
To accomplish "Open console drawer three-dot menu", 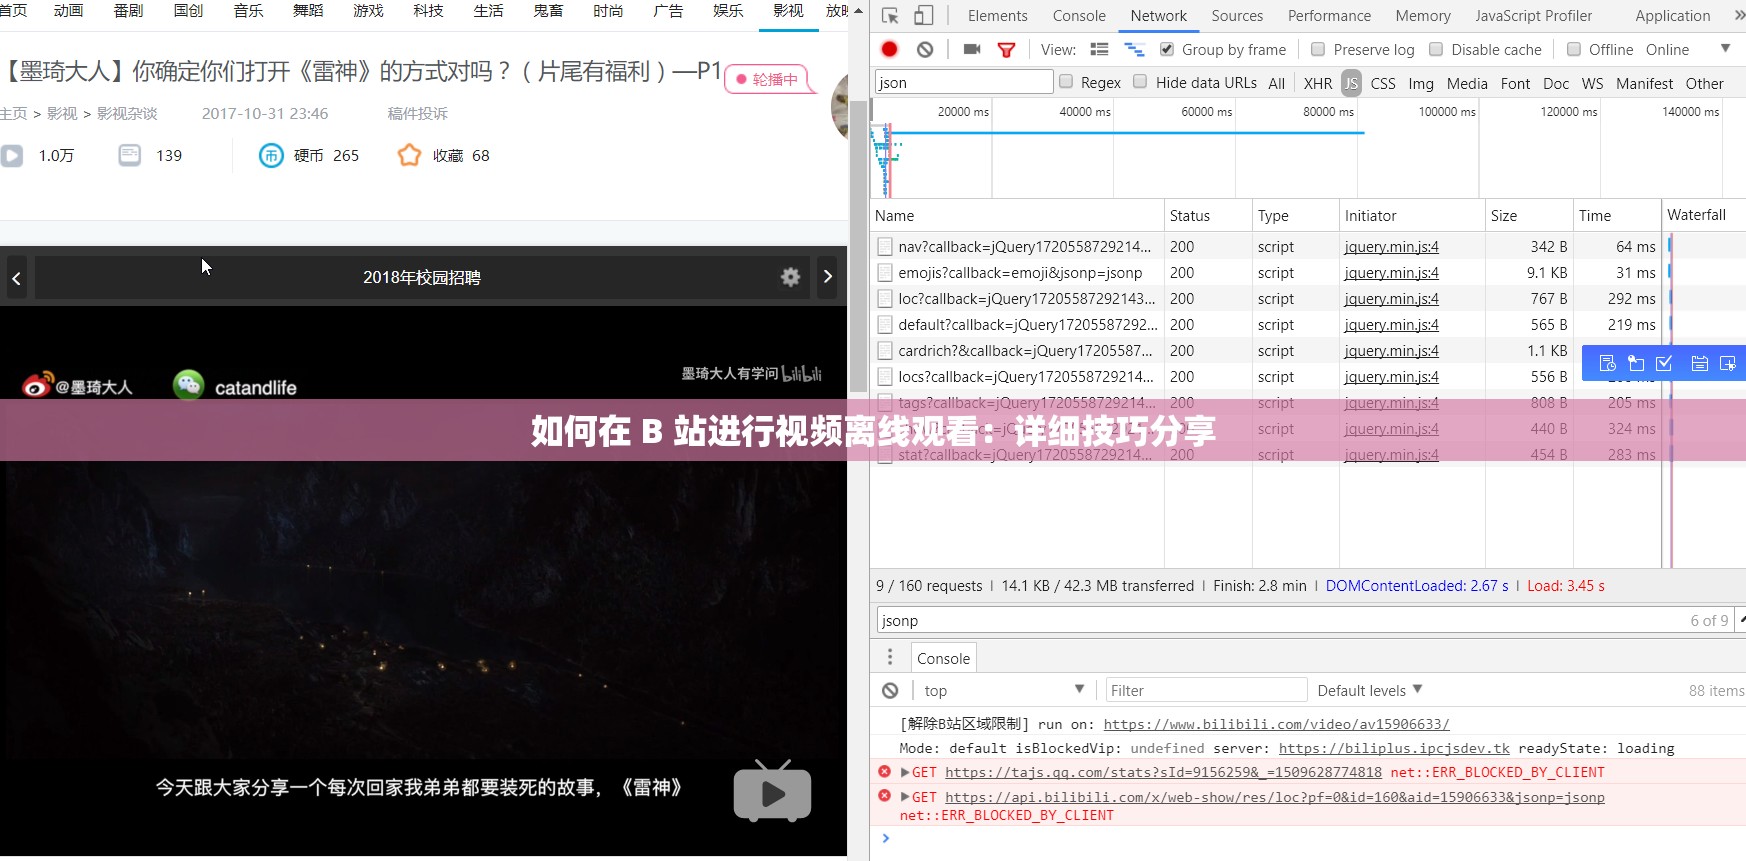I will tap(890, 657).
